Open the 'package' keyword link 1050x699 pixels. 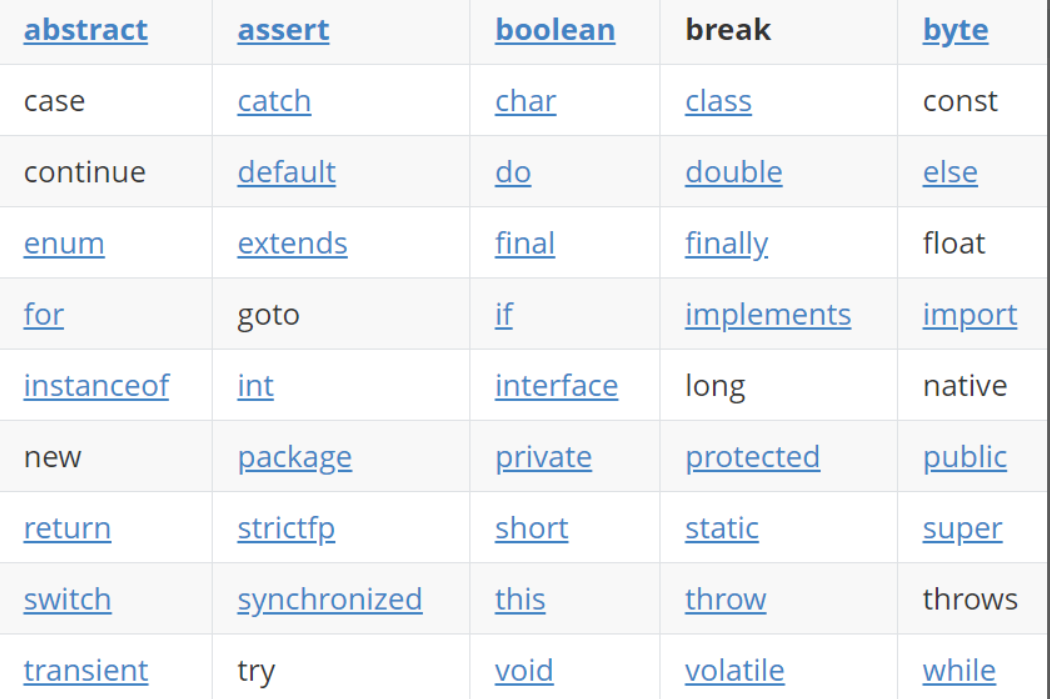click(x=294, y=457)
